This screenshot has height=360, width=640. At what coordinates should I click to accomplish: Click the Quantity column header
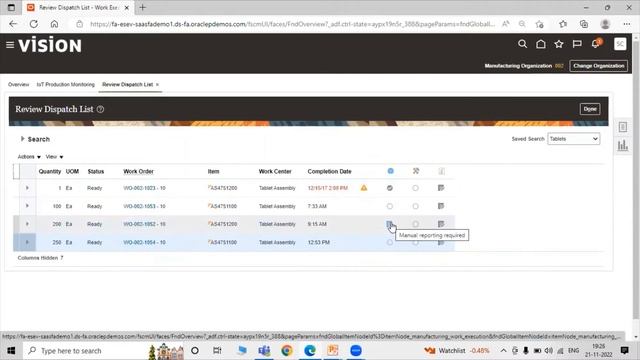50,171
